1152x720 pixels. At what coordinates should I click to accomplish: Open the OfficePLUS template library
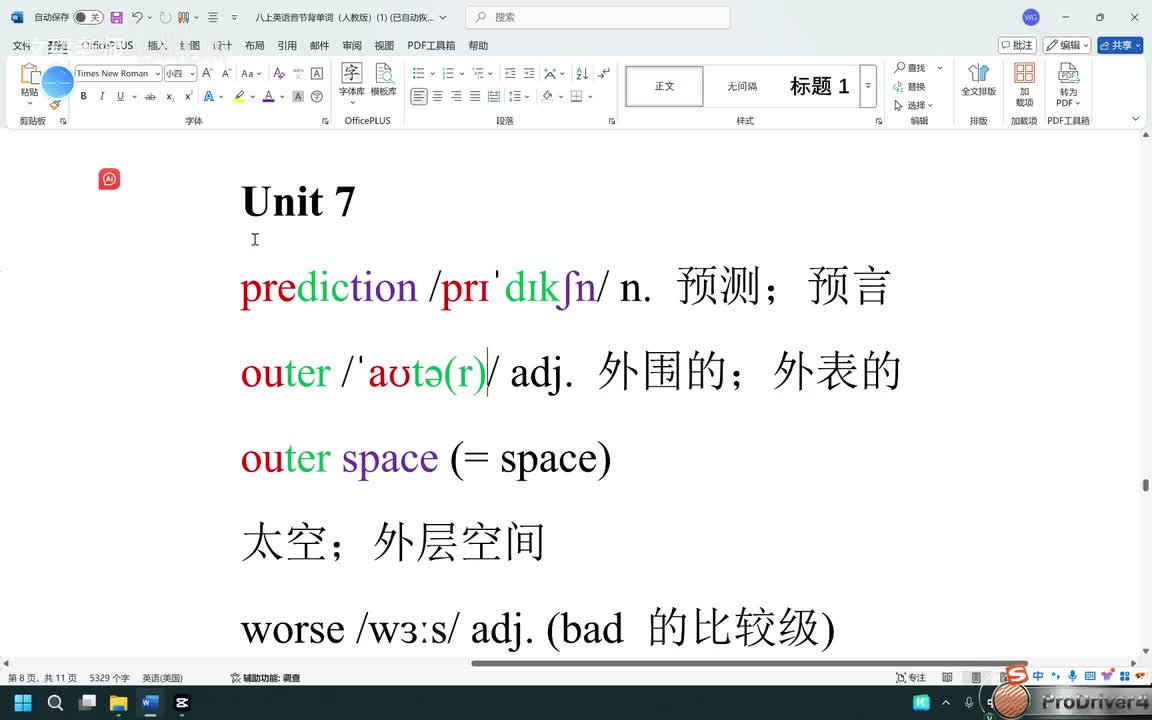click(x=384, y=81)
